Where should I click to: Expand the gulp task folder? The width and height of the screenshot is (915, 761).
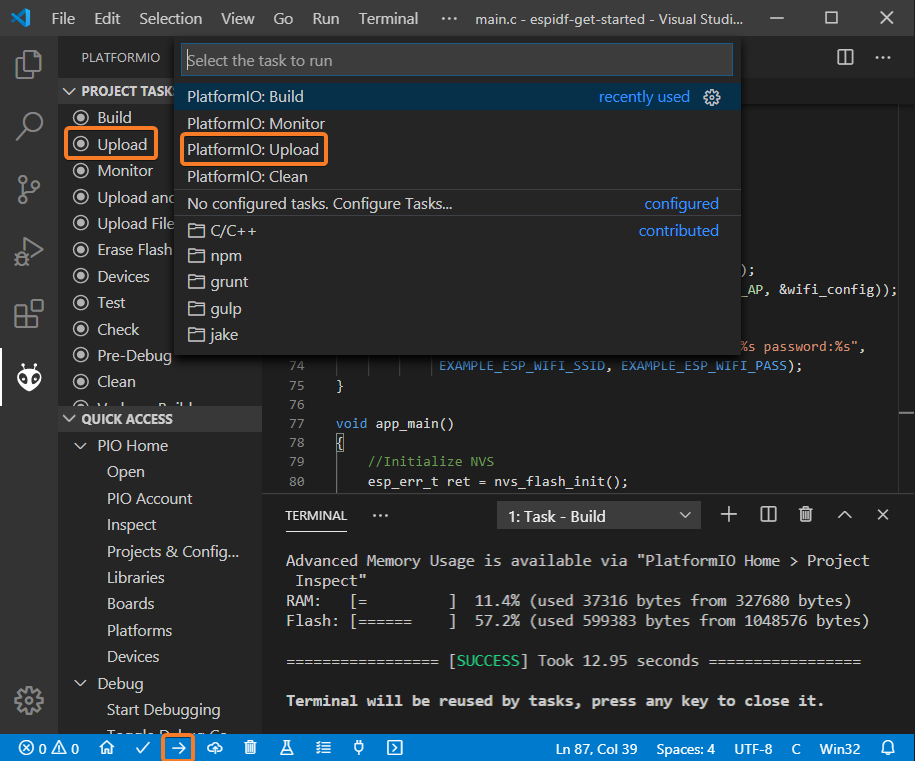(457, 309)
